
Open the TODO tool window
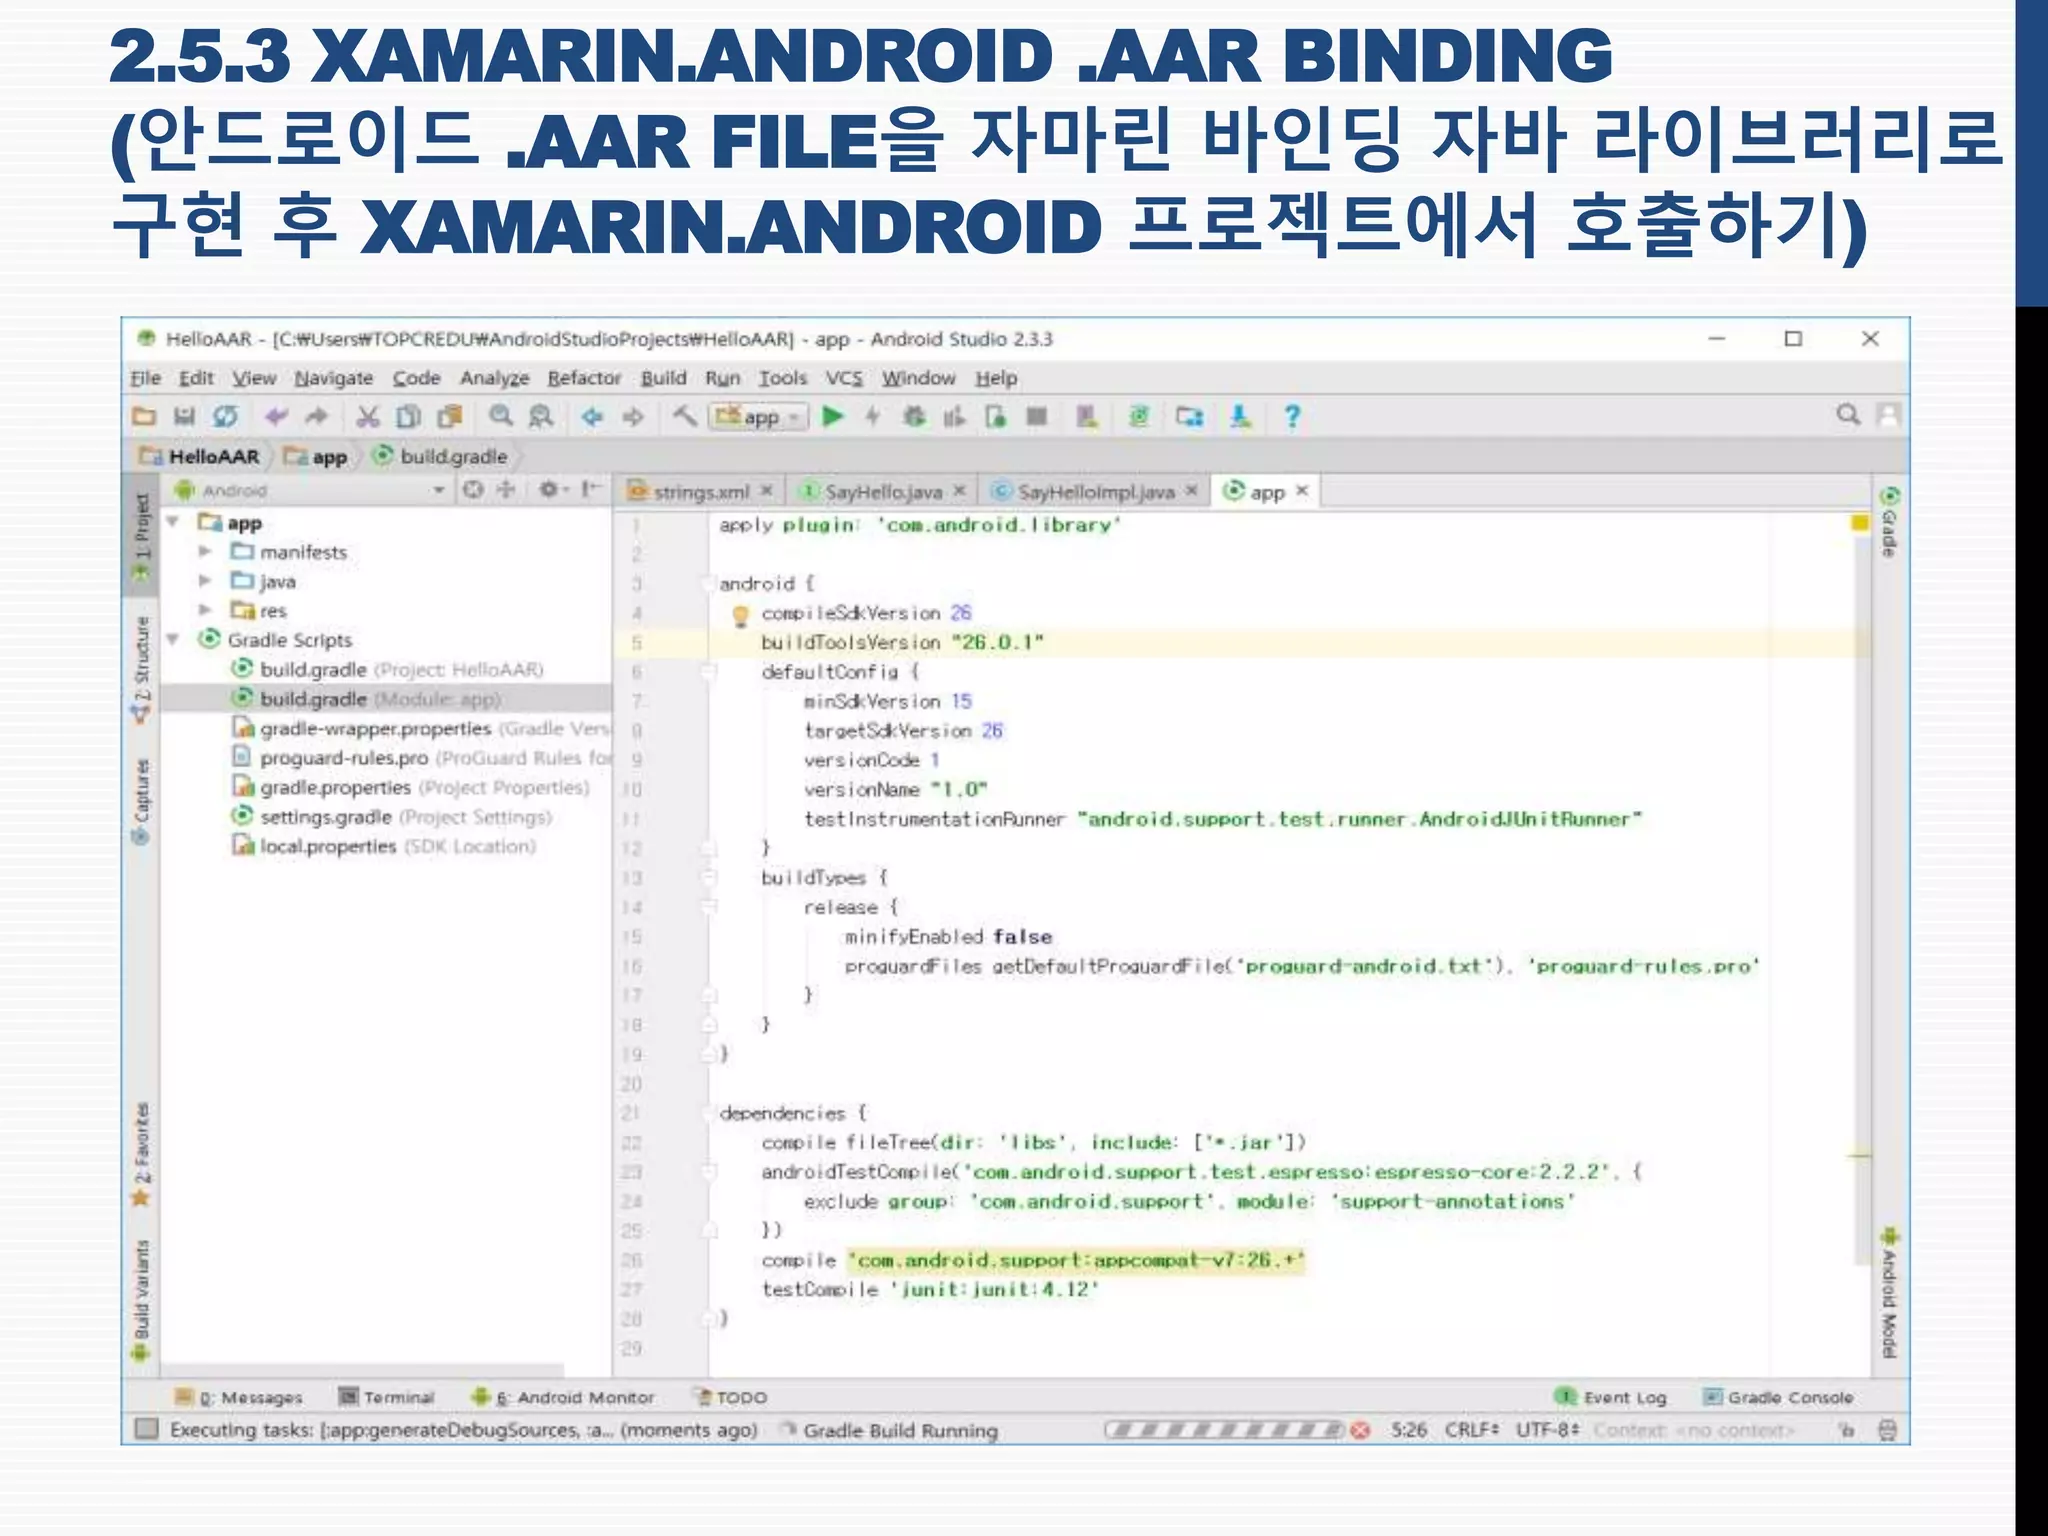coord(731,1397)
